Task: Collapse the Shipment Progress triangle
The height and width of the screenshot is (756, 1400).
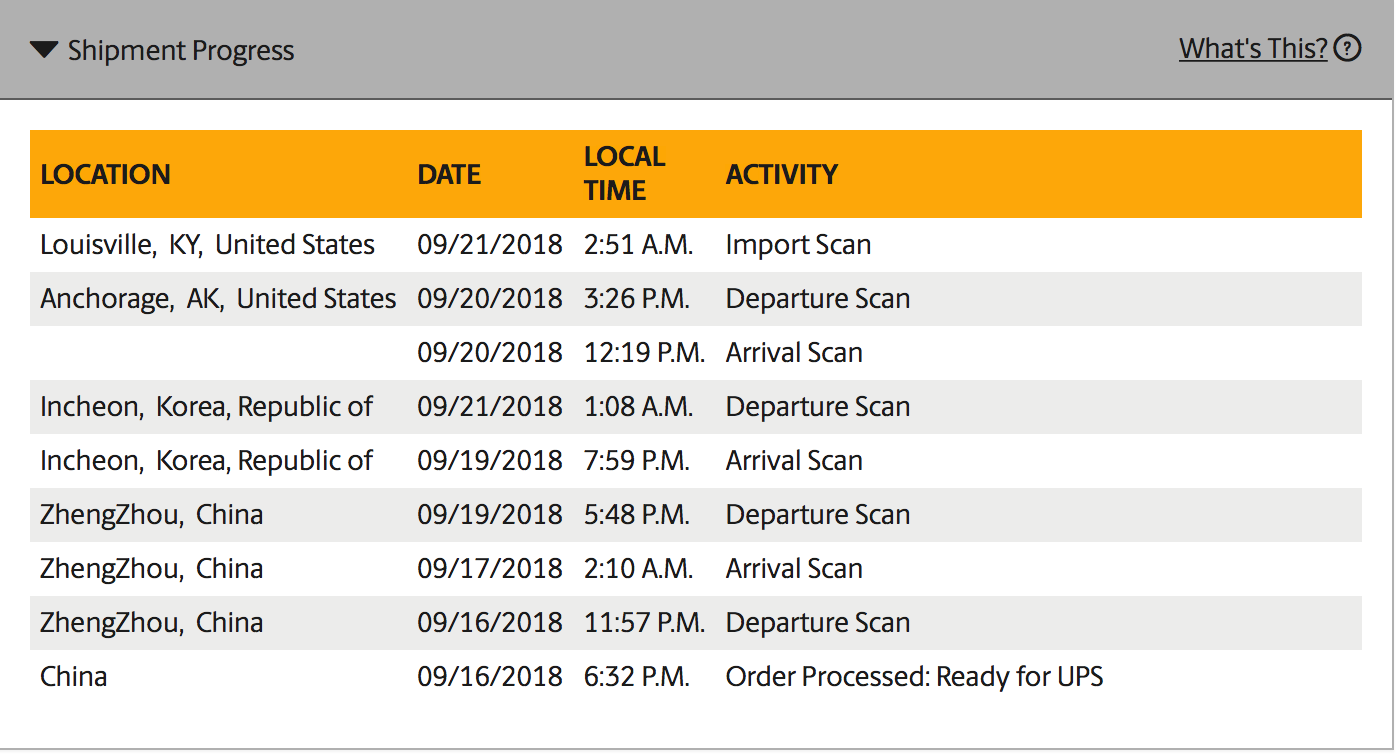Action: pyautogui.click(x=44, y=49)
